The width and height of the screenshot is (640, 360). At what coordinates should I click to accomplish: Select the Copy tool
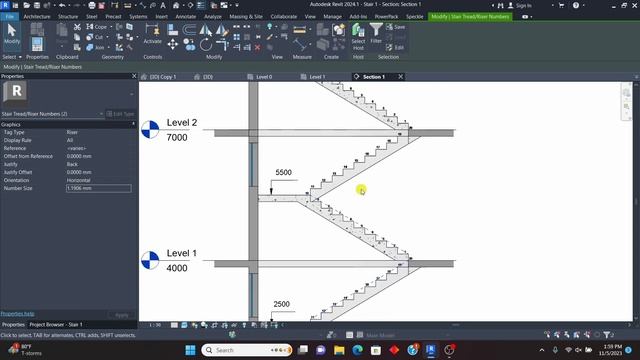pos(189,44)
